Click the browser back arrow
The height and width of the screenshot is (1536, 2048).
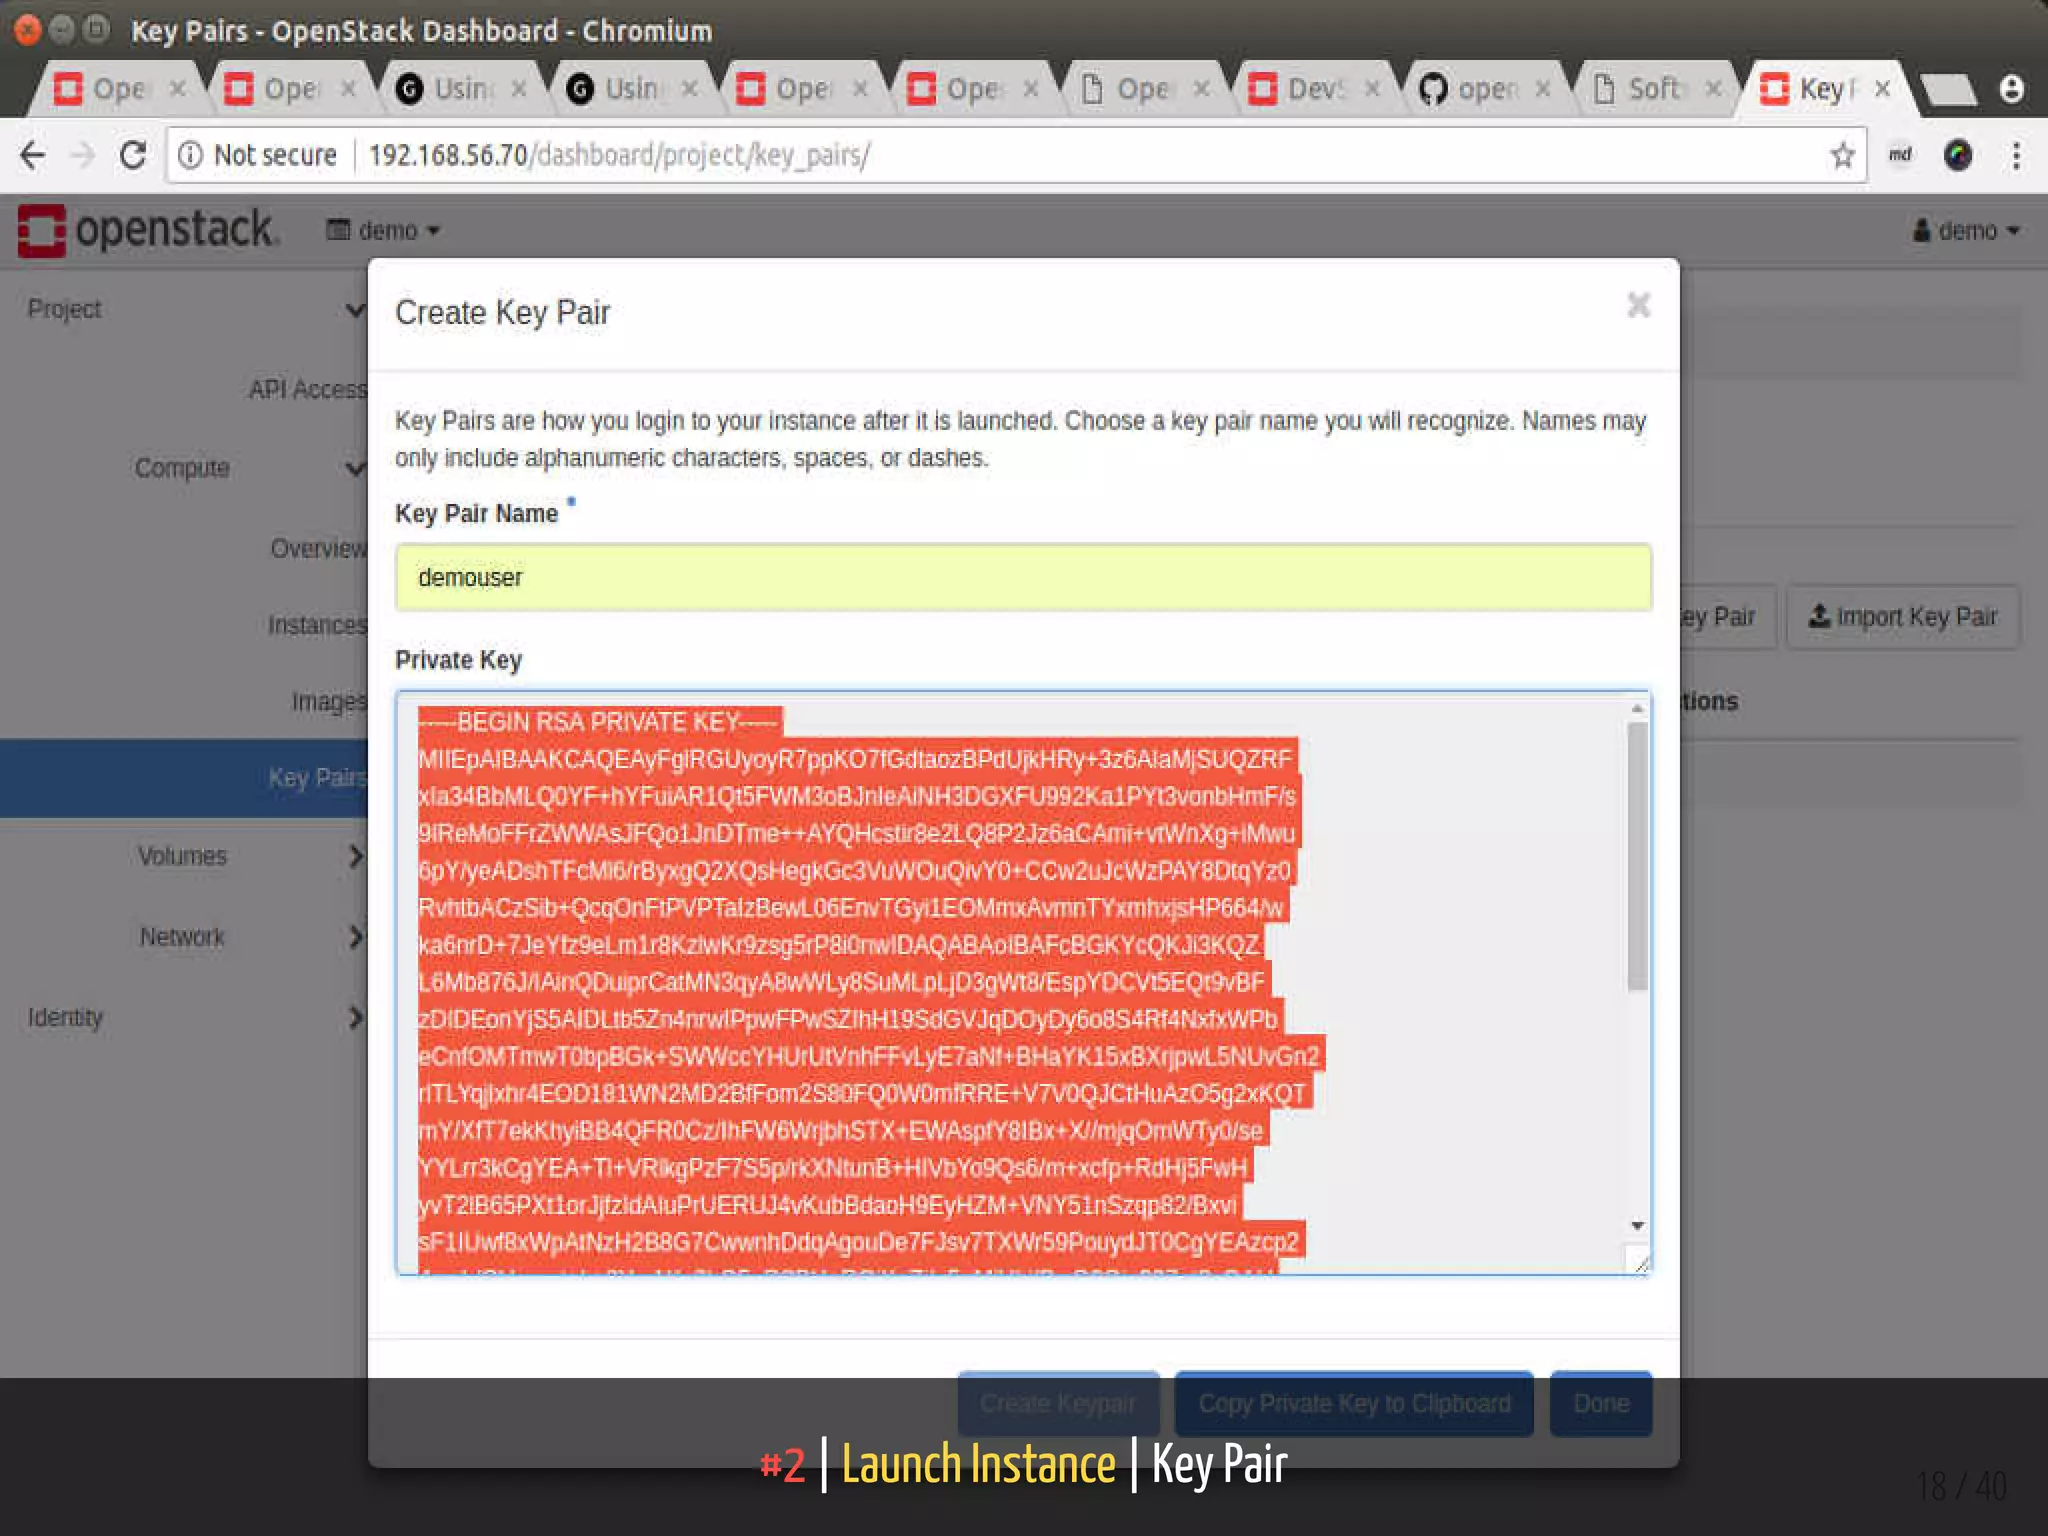pyautogui.click(x=33, y=155)
